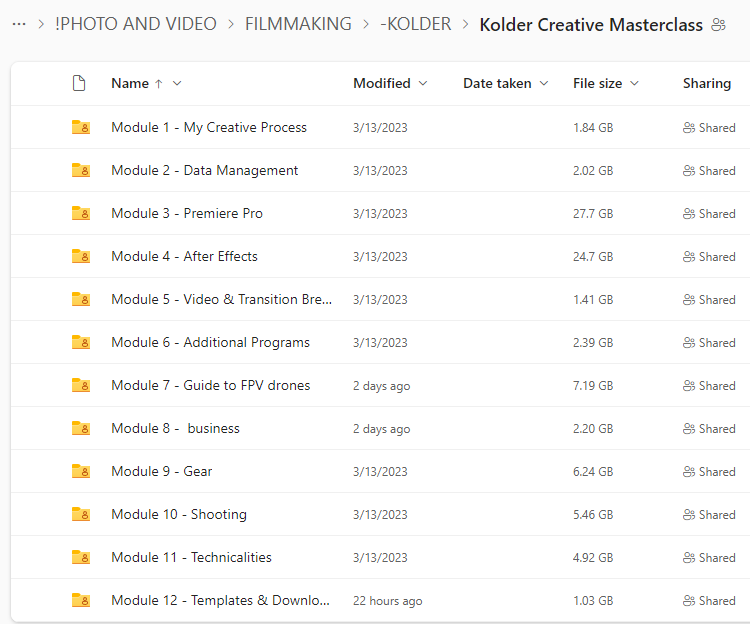This screenshot has width=750, height=624.
Task: Select the 27.7 GB file size cell
Action: coord(593,214)
